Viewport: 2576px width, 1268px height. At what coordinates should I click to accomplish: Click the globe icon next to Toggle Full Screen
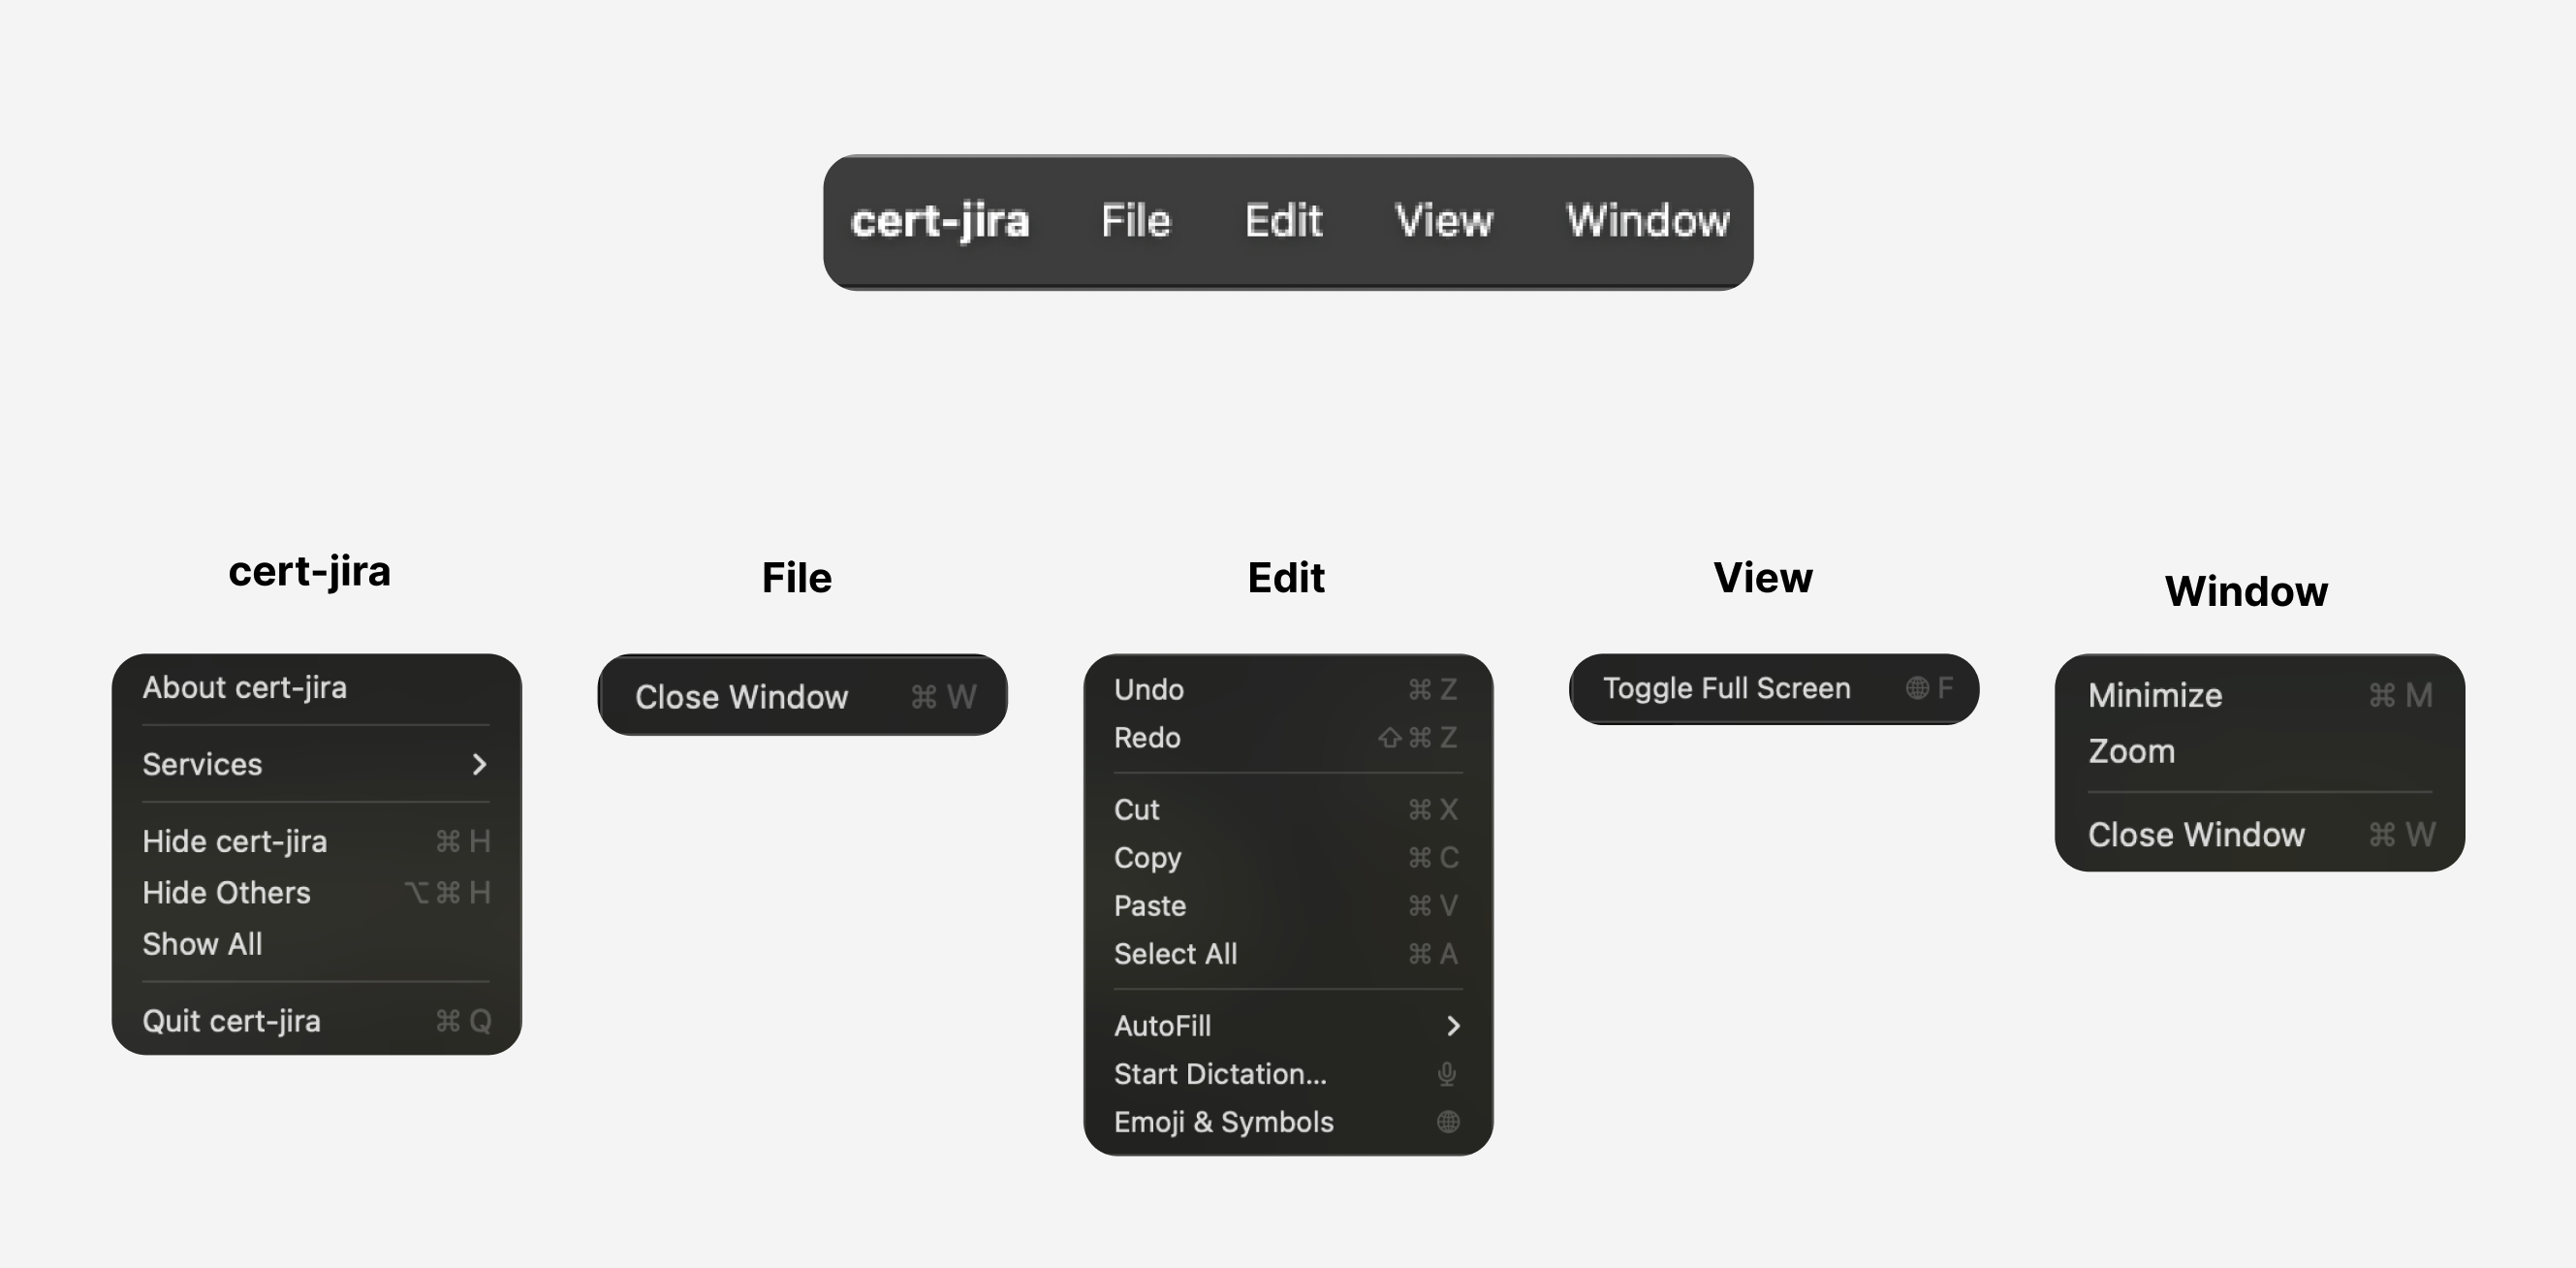click(1916, 688)
